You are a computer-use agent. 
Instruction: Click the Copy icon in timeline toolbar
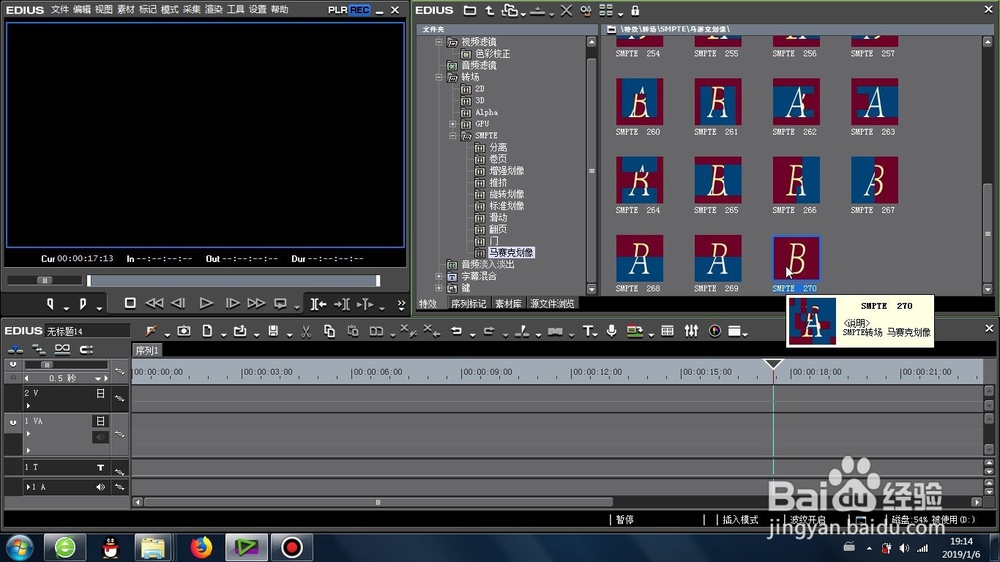(329, 330)
